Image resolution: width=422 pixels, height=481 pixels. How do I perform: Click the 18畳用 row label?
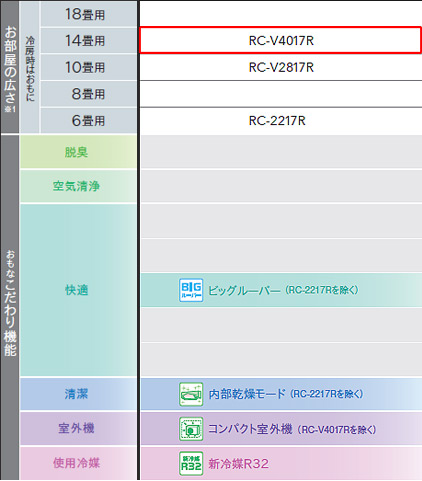pyautogui.click(x=88, y=14)
